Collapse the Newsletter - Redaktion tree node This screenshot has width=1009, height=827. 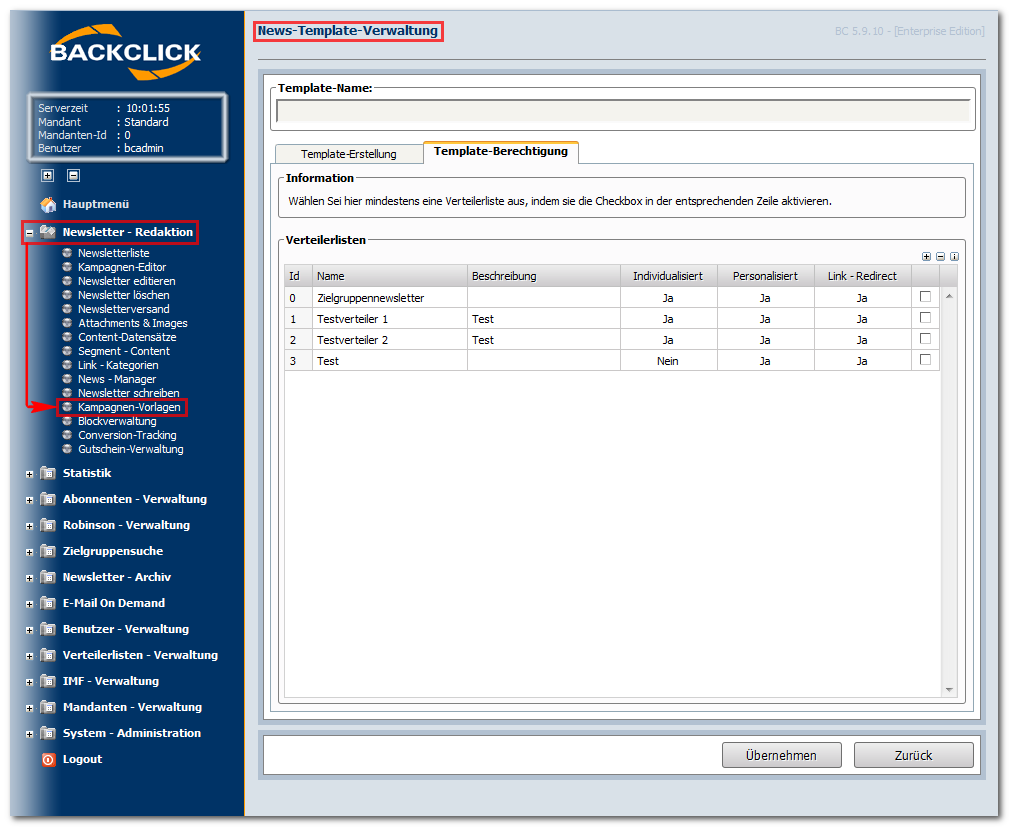coord(30,233)
